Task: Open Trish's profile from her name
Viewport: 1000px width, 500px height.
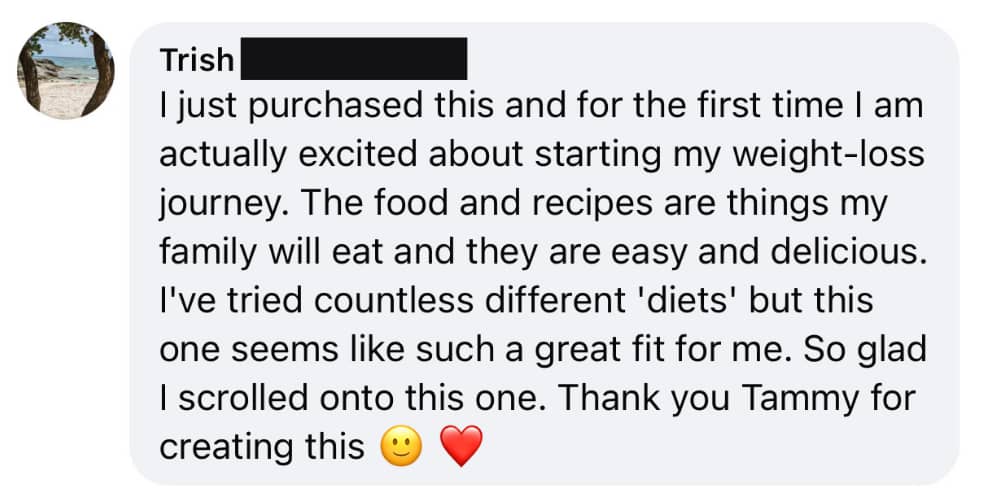Action: (197, 61)
